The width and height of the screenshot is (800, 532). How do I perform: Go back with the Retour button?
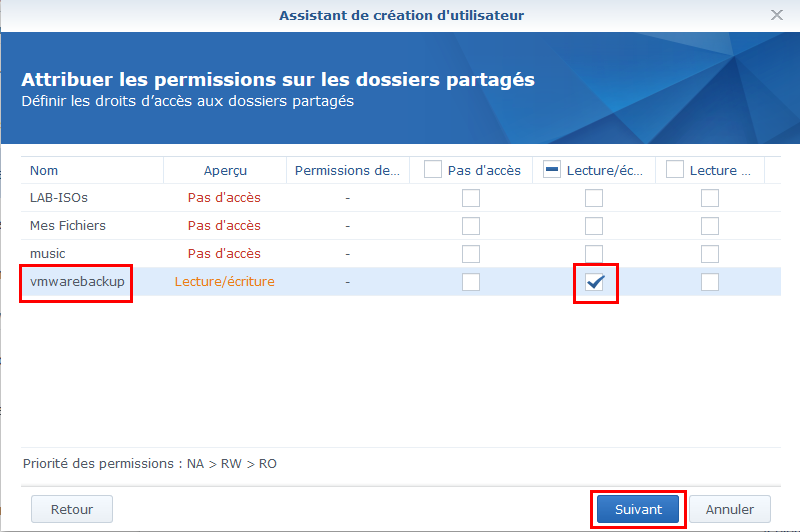point(72,509)
